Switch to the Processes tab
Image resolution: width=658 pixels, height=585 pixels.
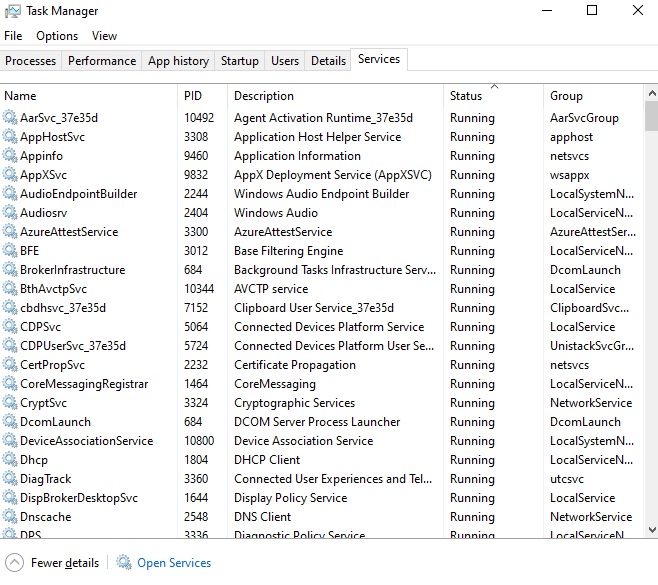[x=30, y=61]
